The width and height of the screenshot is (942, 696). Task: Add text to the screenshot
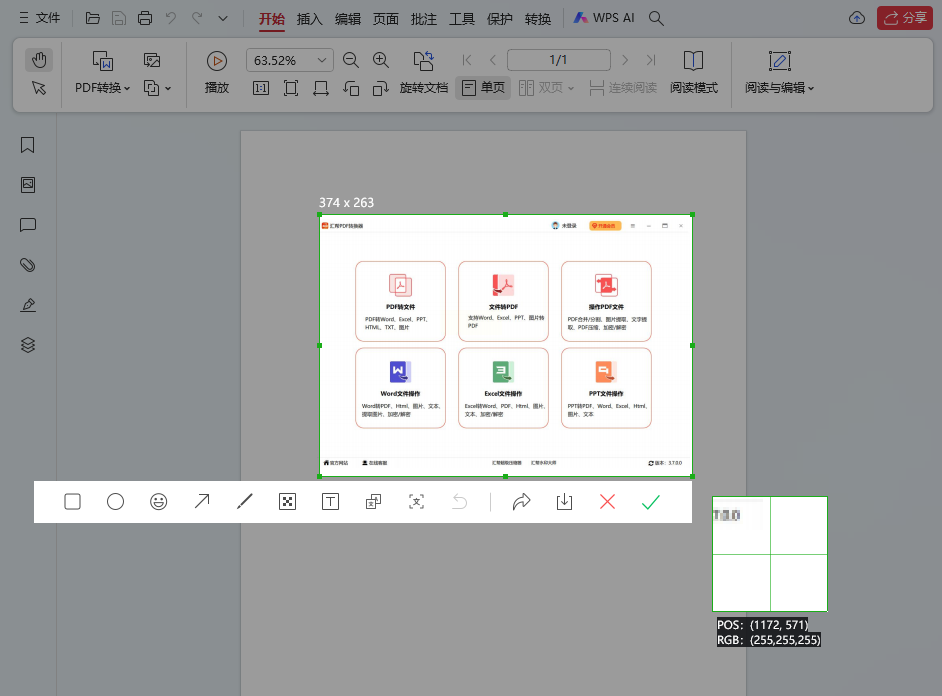[x=330, y=501]
